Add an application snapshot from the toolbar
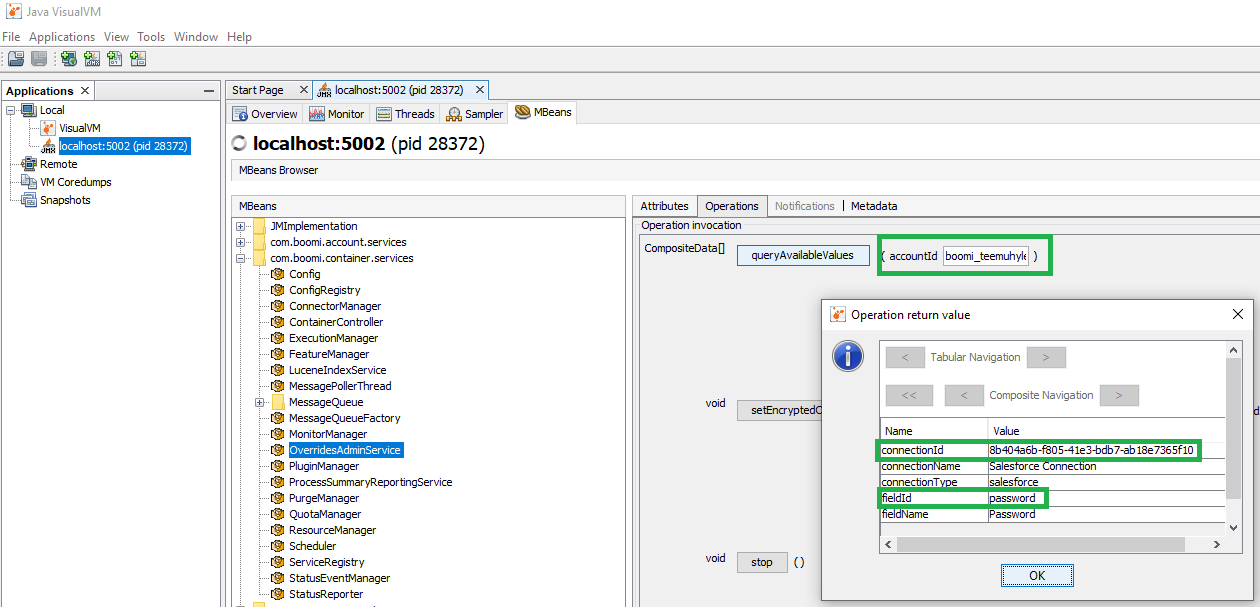 pos(137,58)
